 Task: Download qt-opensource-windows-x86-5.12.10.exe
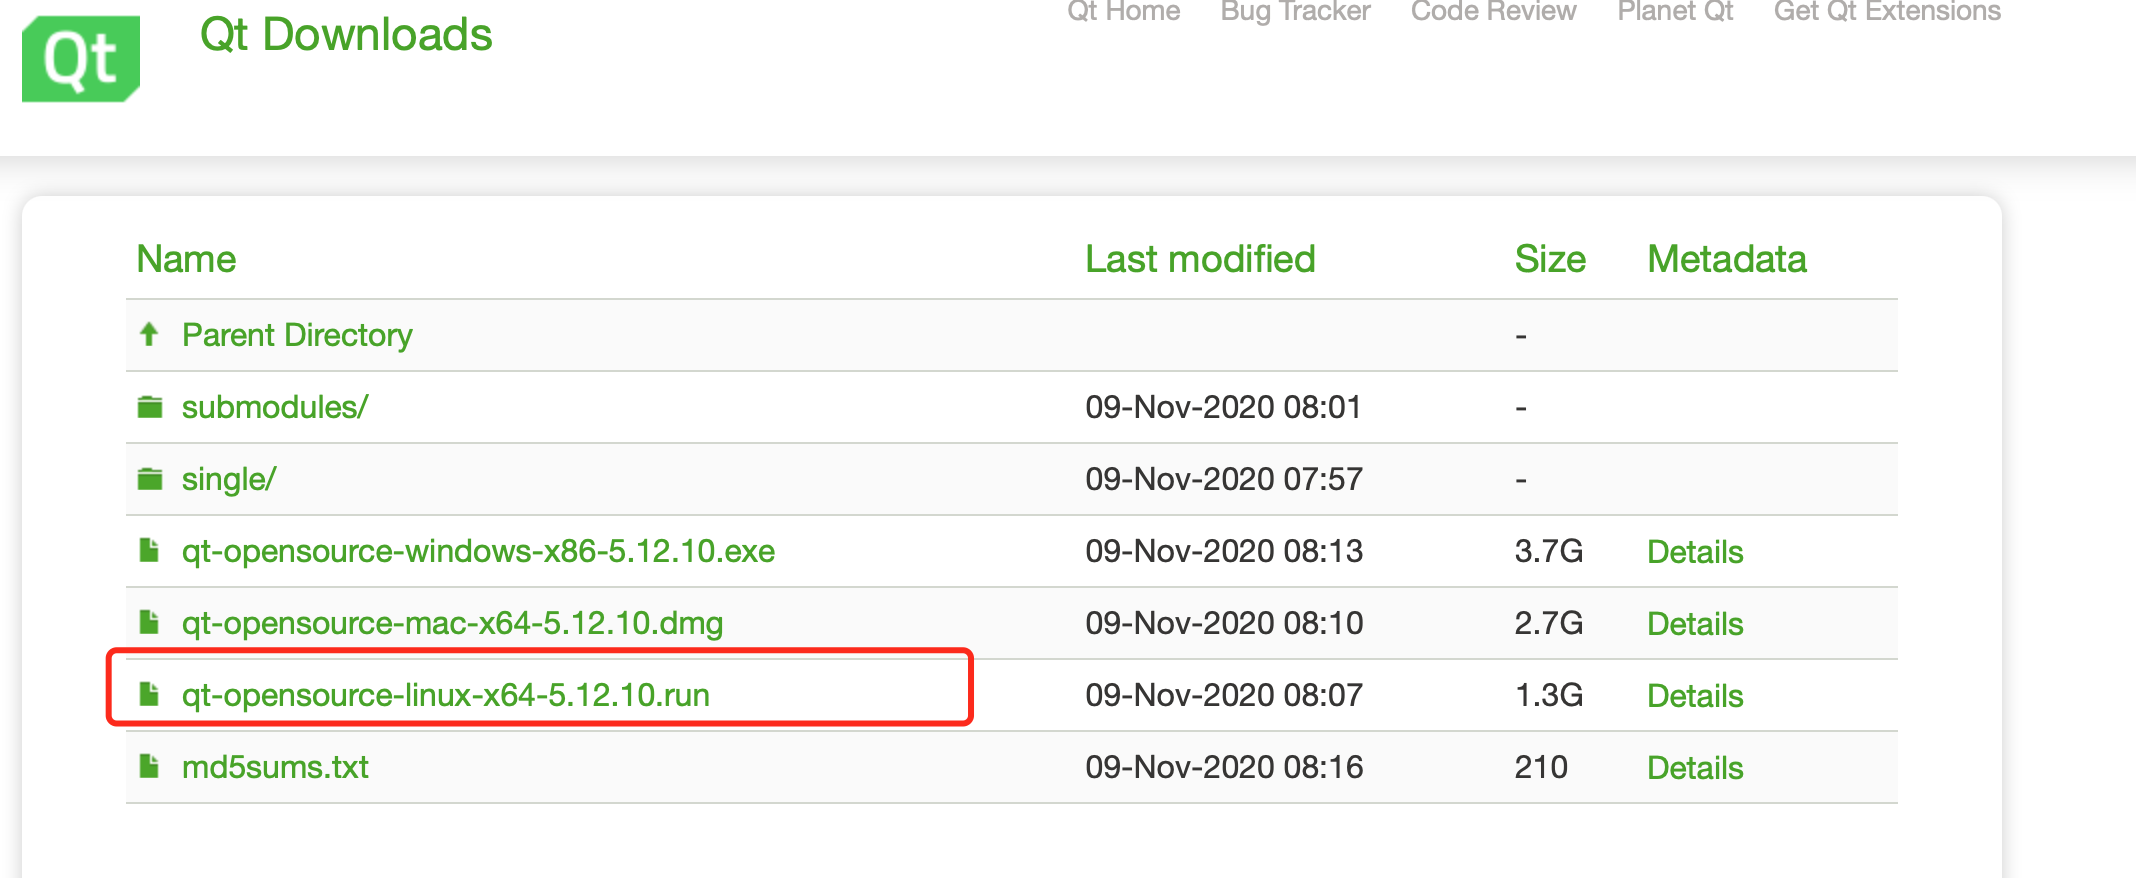click(478, 551)
